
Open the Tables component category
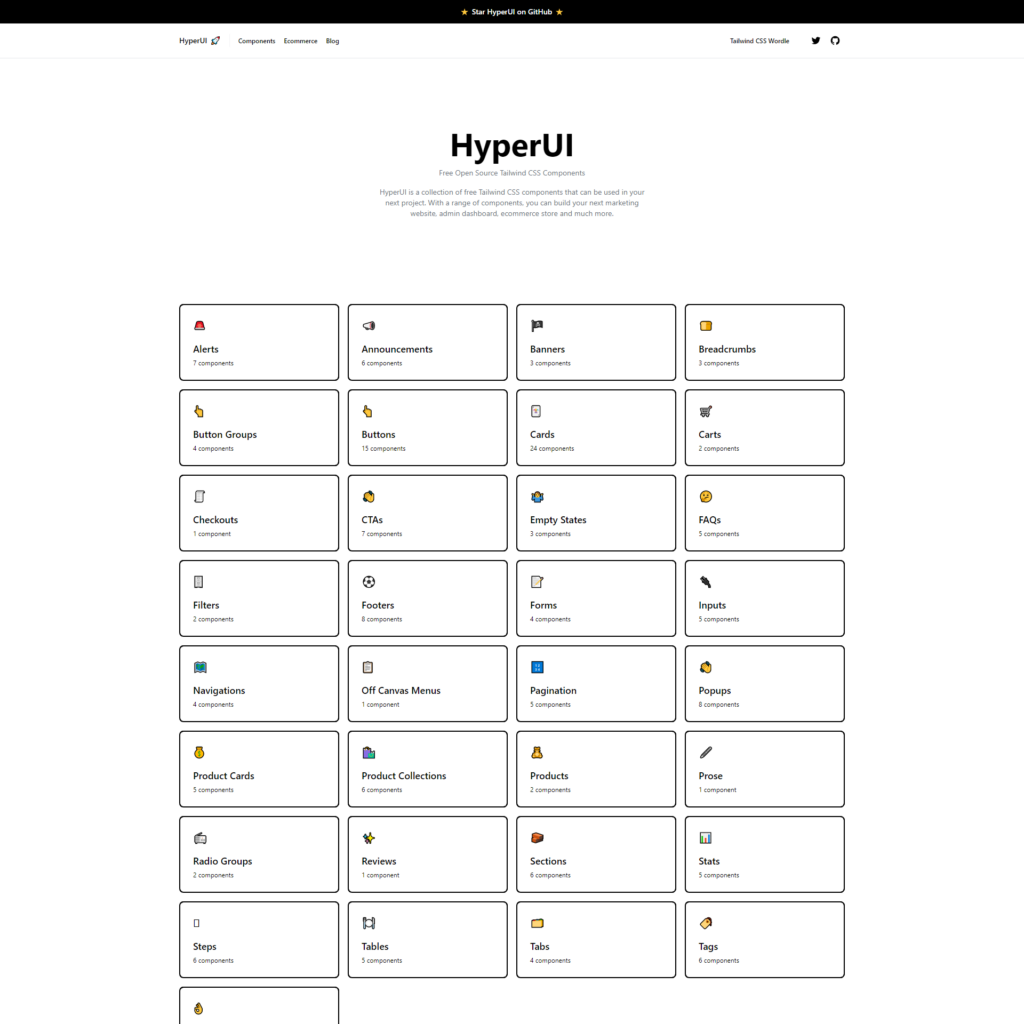coord(427,938)
